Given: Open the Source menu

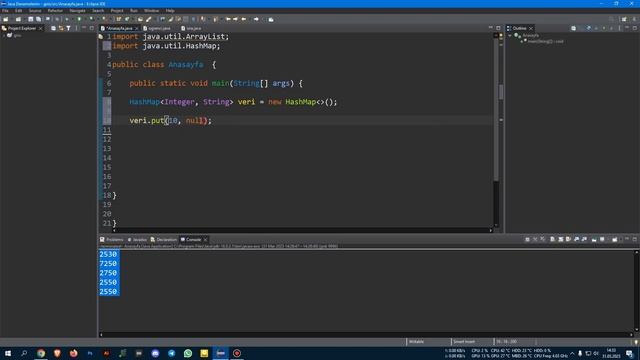Looking at the screenshot, I should click(35, 11).
